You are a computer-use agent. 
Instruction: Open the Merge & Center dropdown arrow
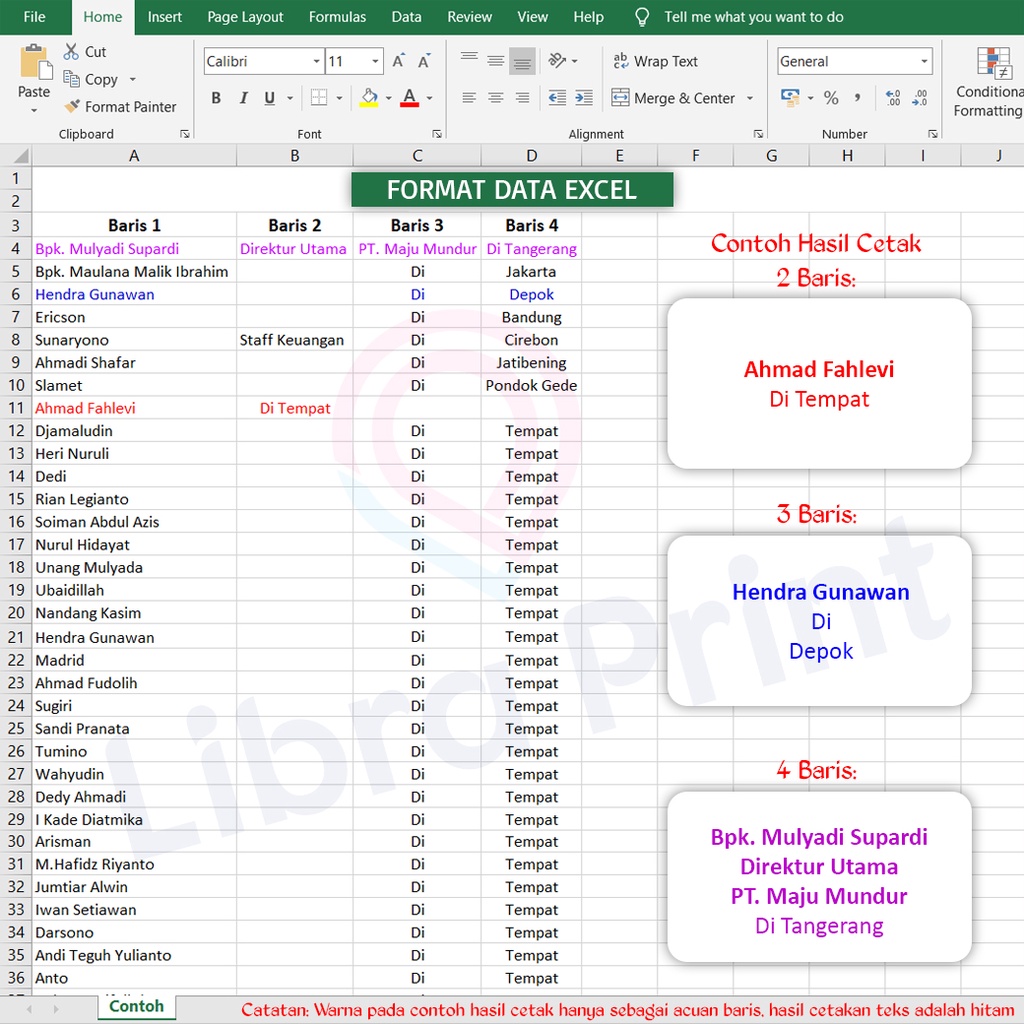[750, 98]
